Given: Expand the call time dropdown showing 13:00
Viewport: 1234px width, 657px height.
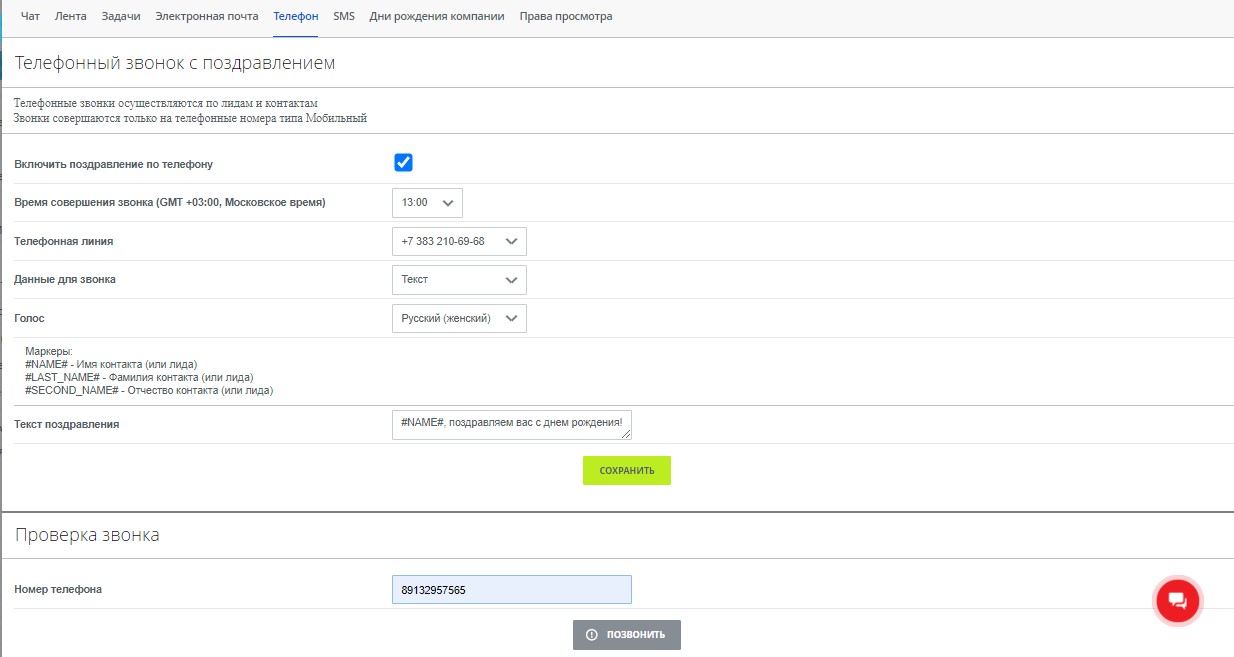Looking at the screenshot, I should (x=427, y=203).
